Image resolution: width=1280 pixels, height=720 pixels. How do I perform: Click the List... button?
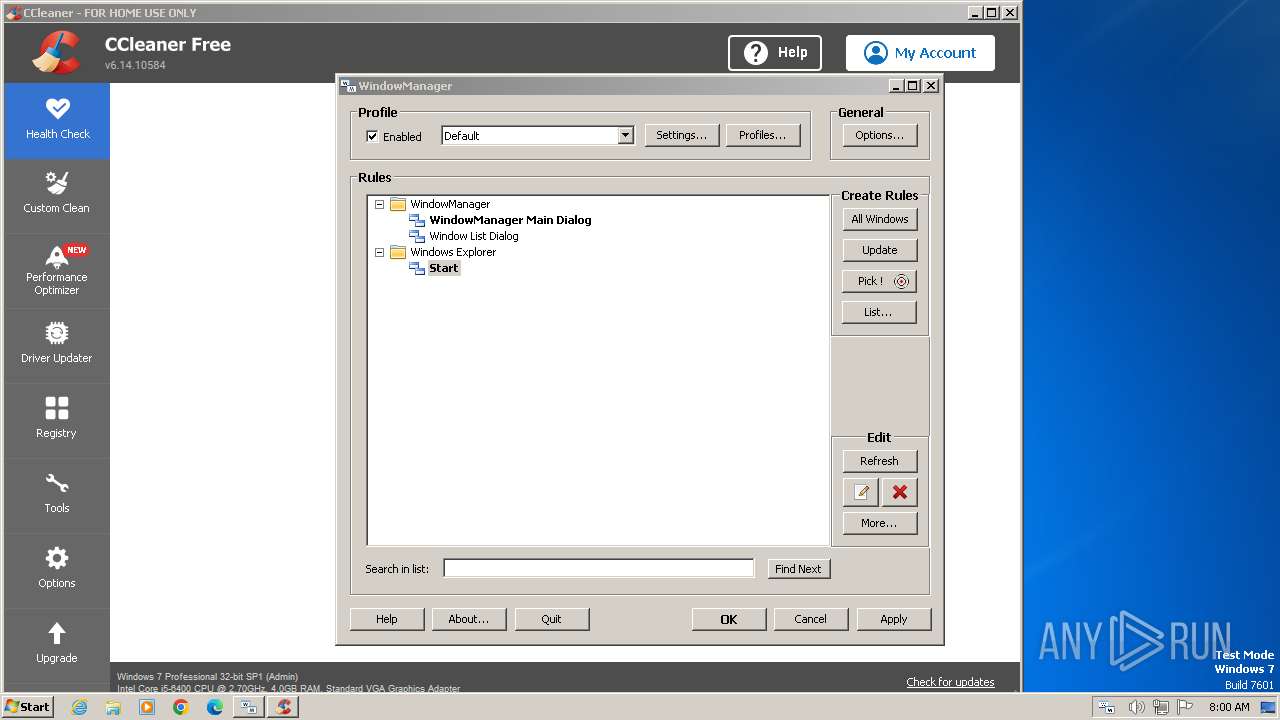coord(880,312)
